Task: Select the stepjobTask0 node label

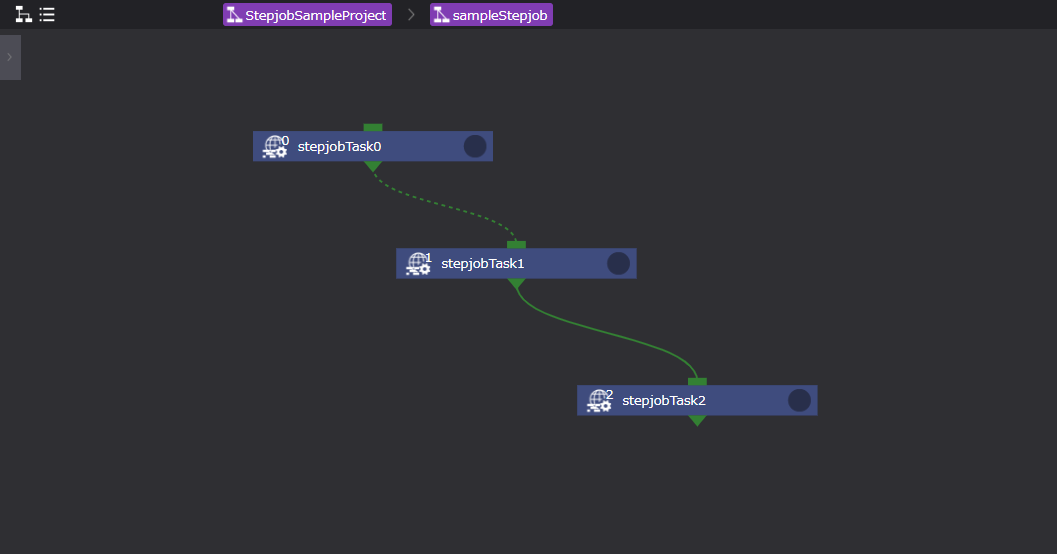Action: [x=340, y=147]
